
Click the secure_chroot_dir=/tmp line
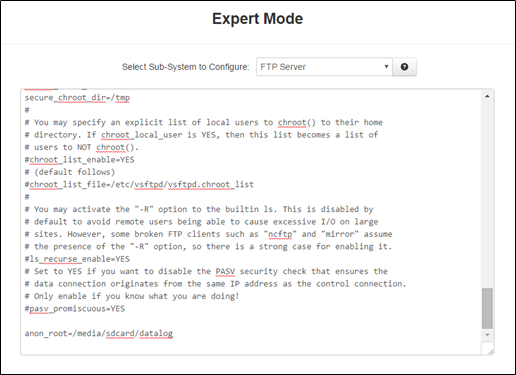point(77,98)
